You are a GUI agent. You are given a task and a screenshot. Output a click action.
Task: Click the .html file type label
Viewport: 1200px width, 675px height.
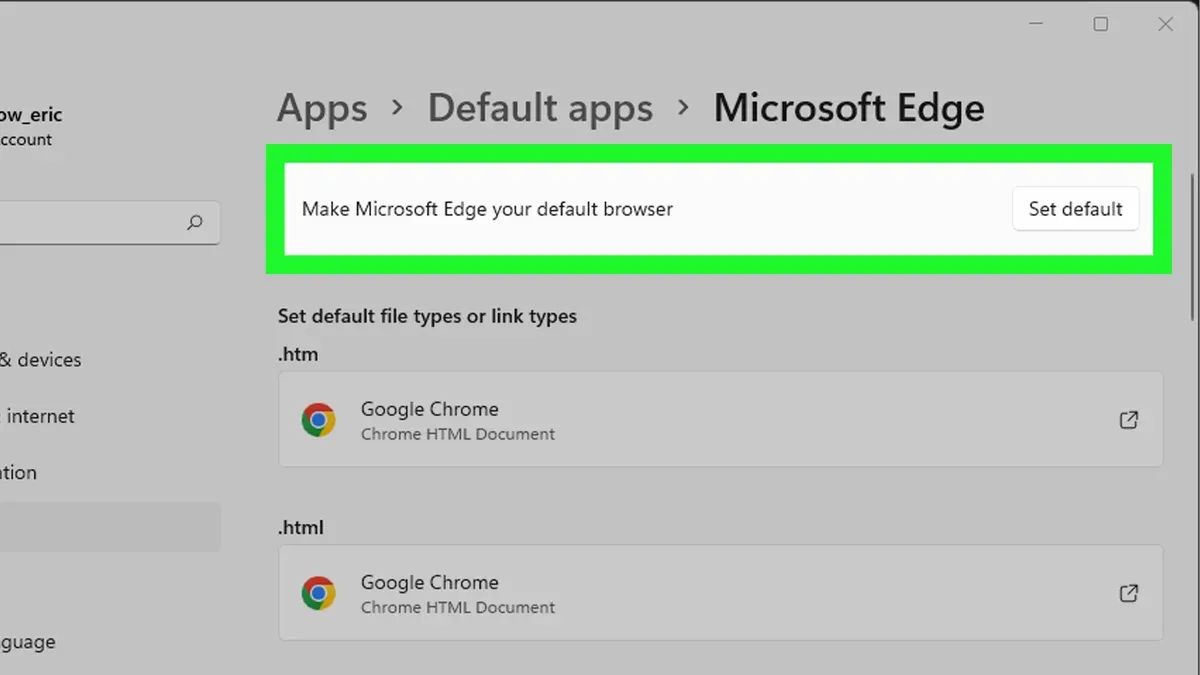301,527
